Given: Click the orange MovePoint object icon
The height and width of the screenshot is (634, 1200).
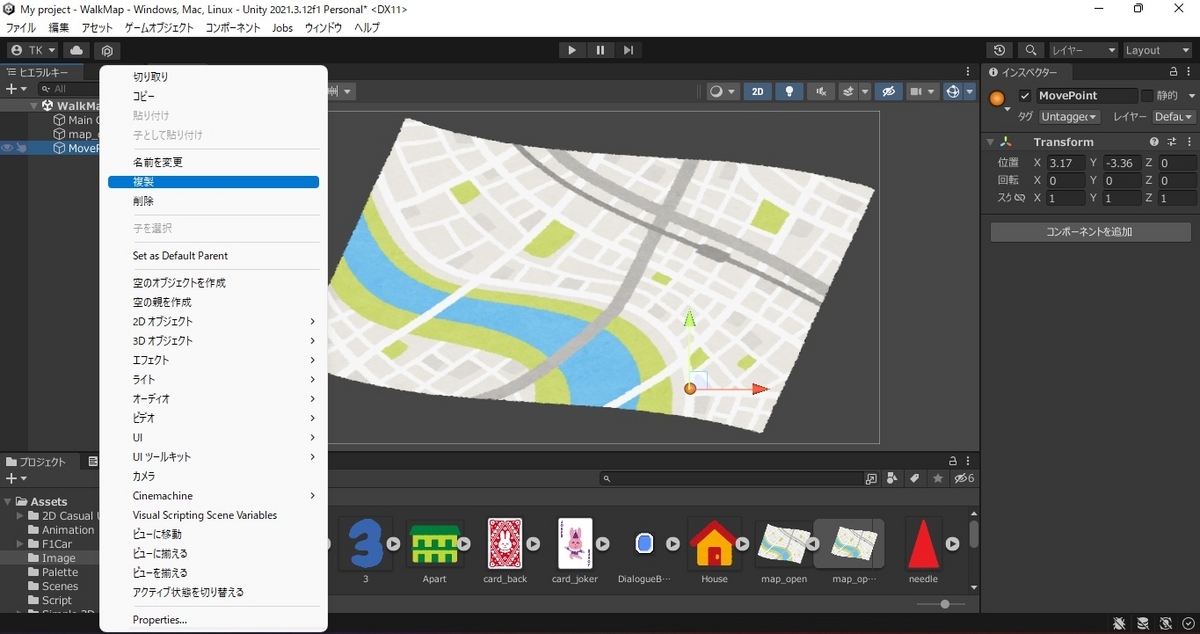Looking at the screenshot, I should 997,98.
